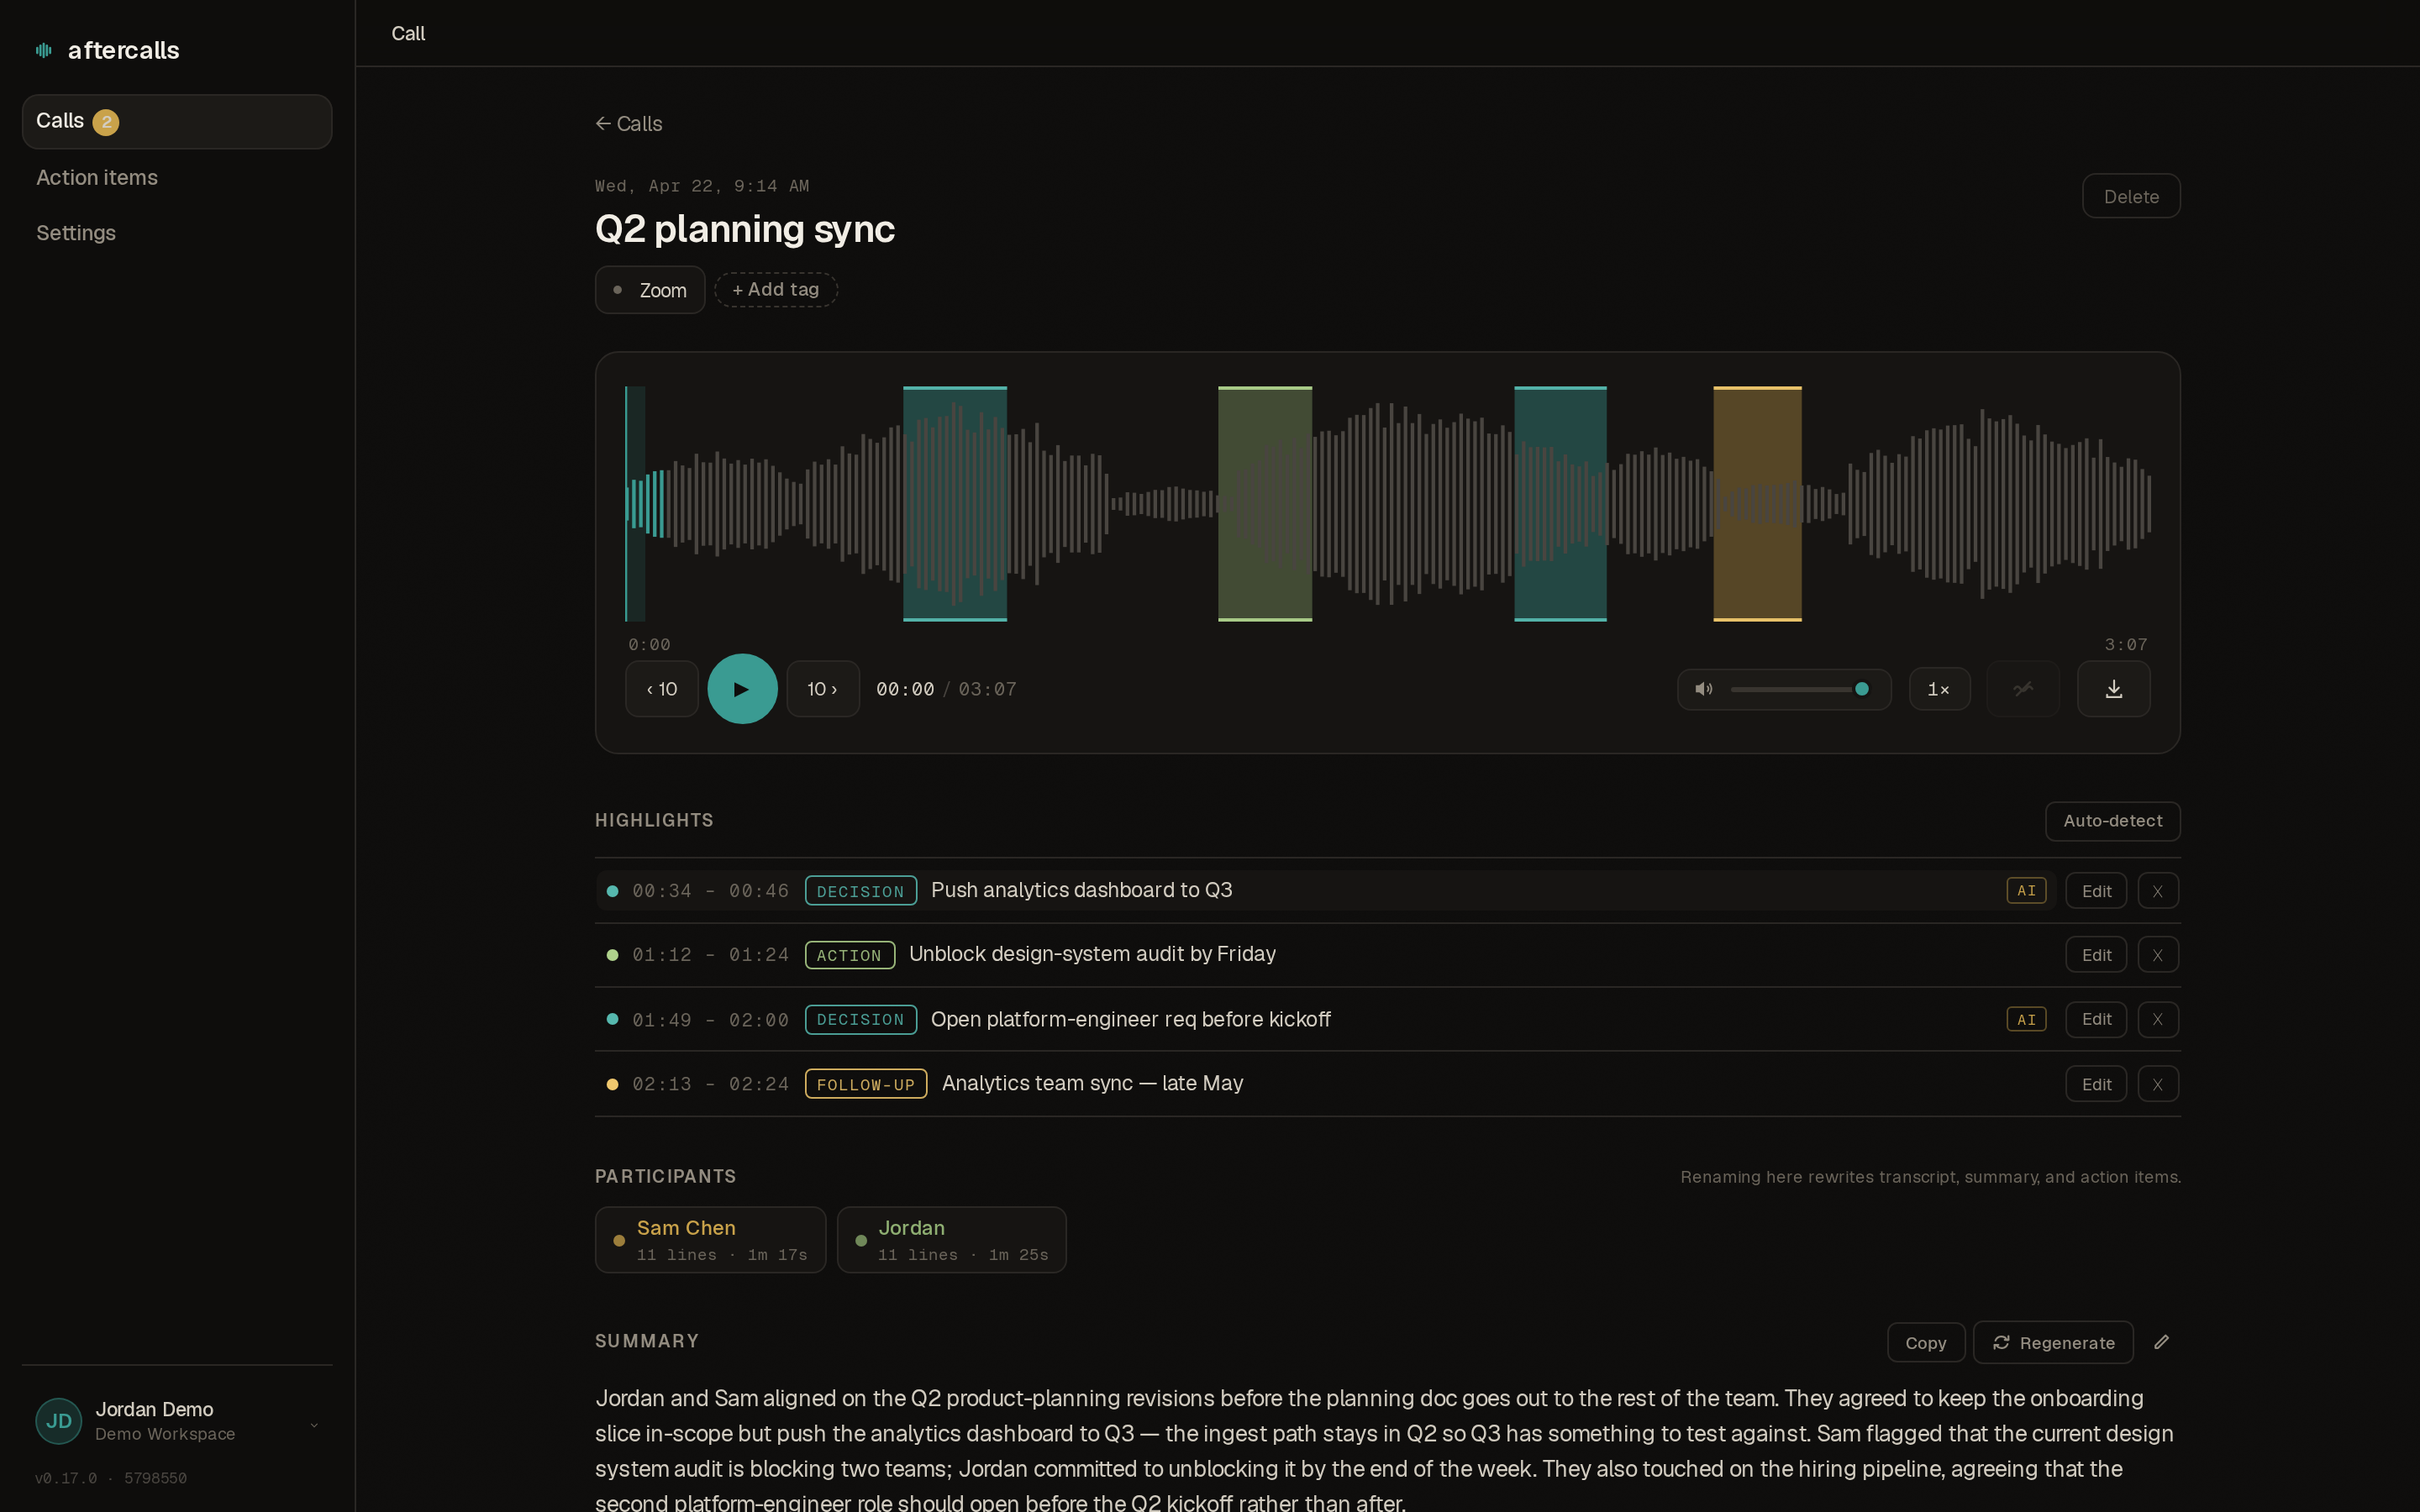Click the version text v0.17.0
Image resolution: width=2420 pixels, height=1512 pixels.
[x=66, y=1478]
